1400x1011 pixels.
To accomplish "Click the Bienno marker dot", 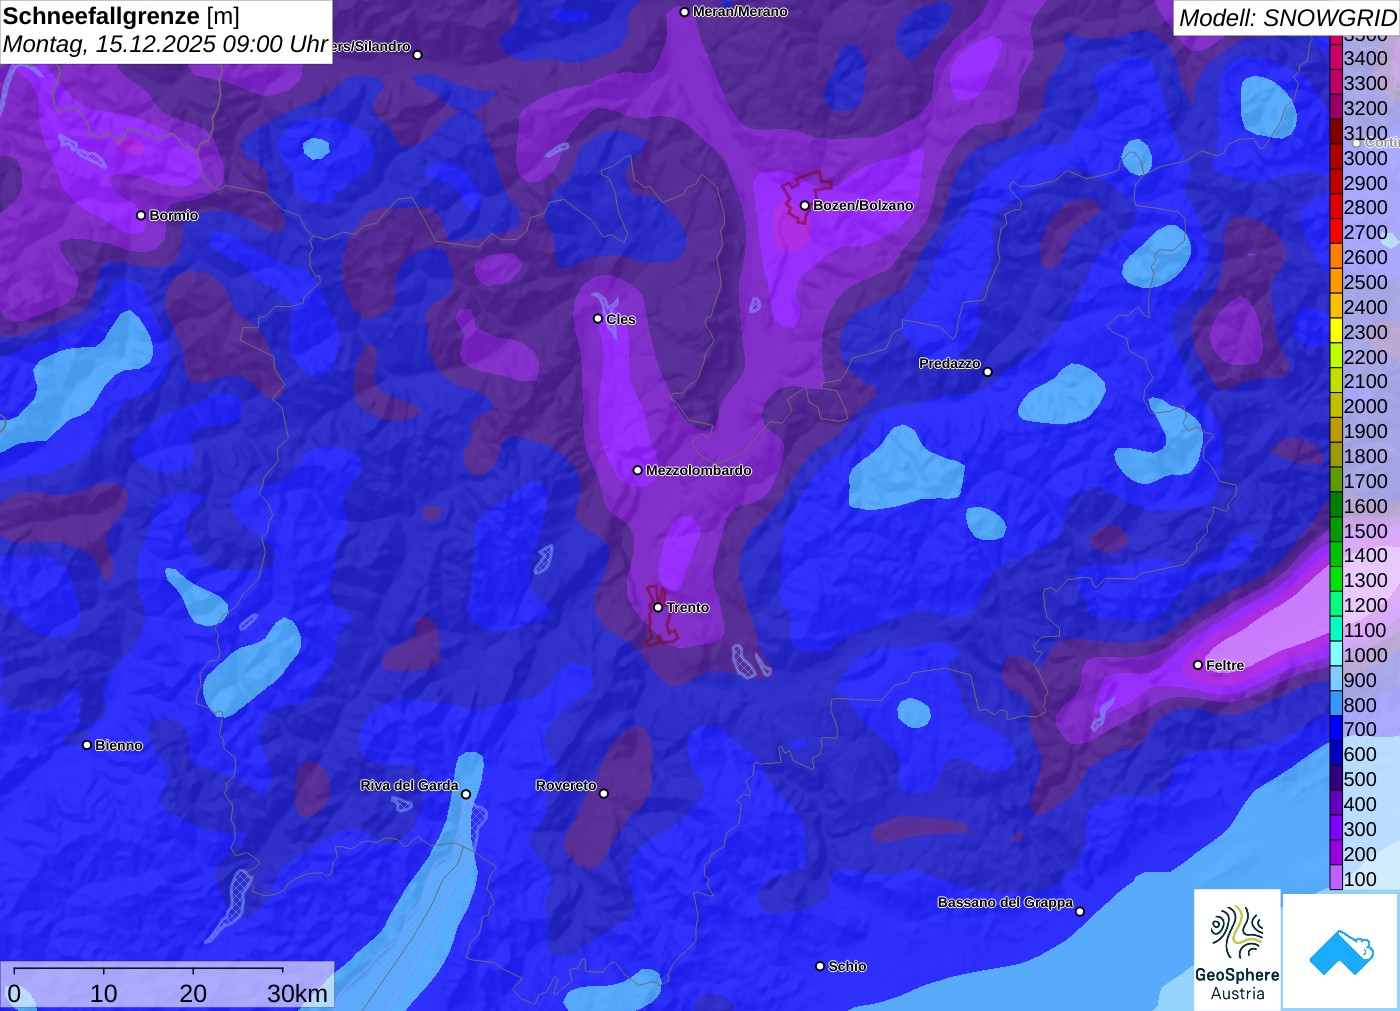I will pos(87,745).
